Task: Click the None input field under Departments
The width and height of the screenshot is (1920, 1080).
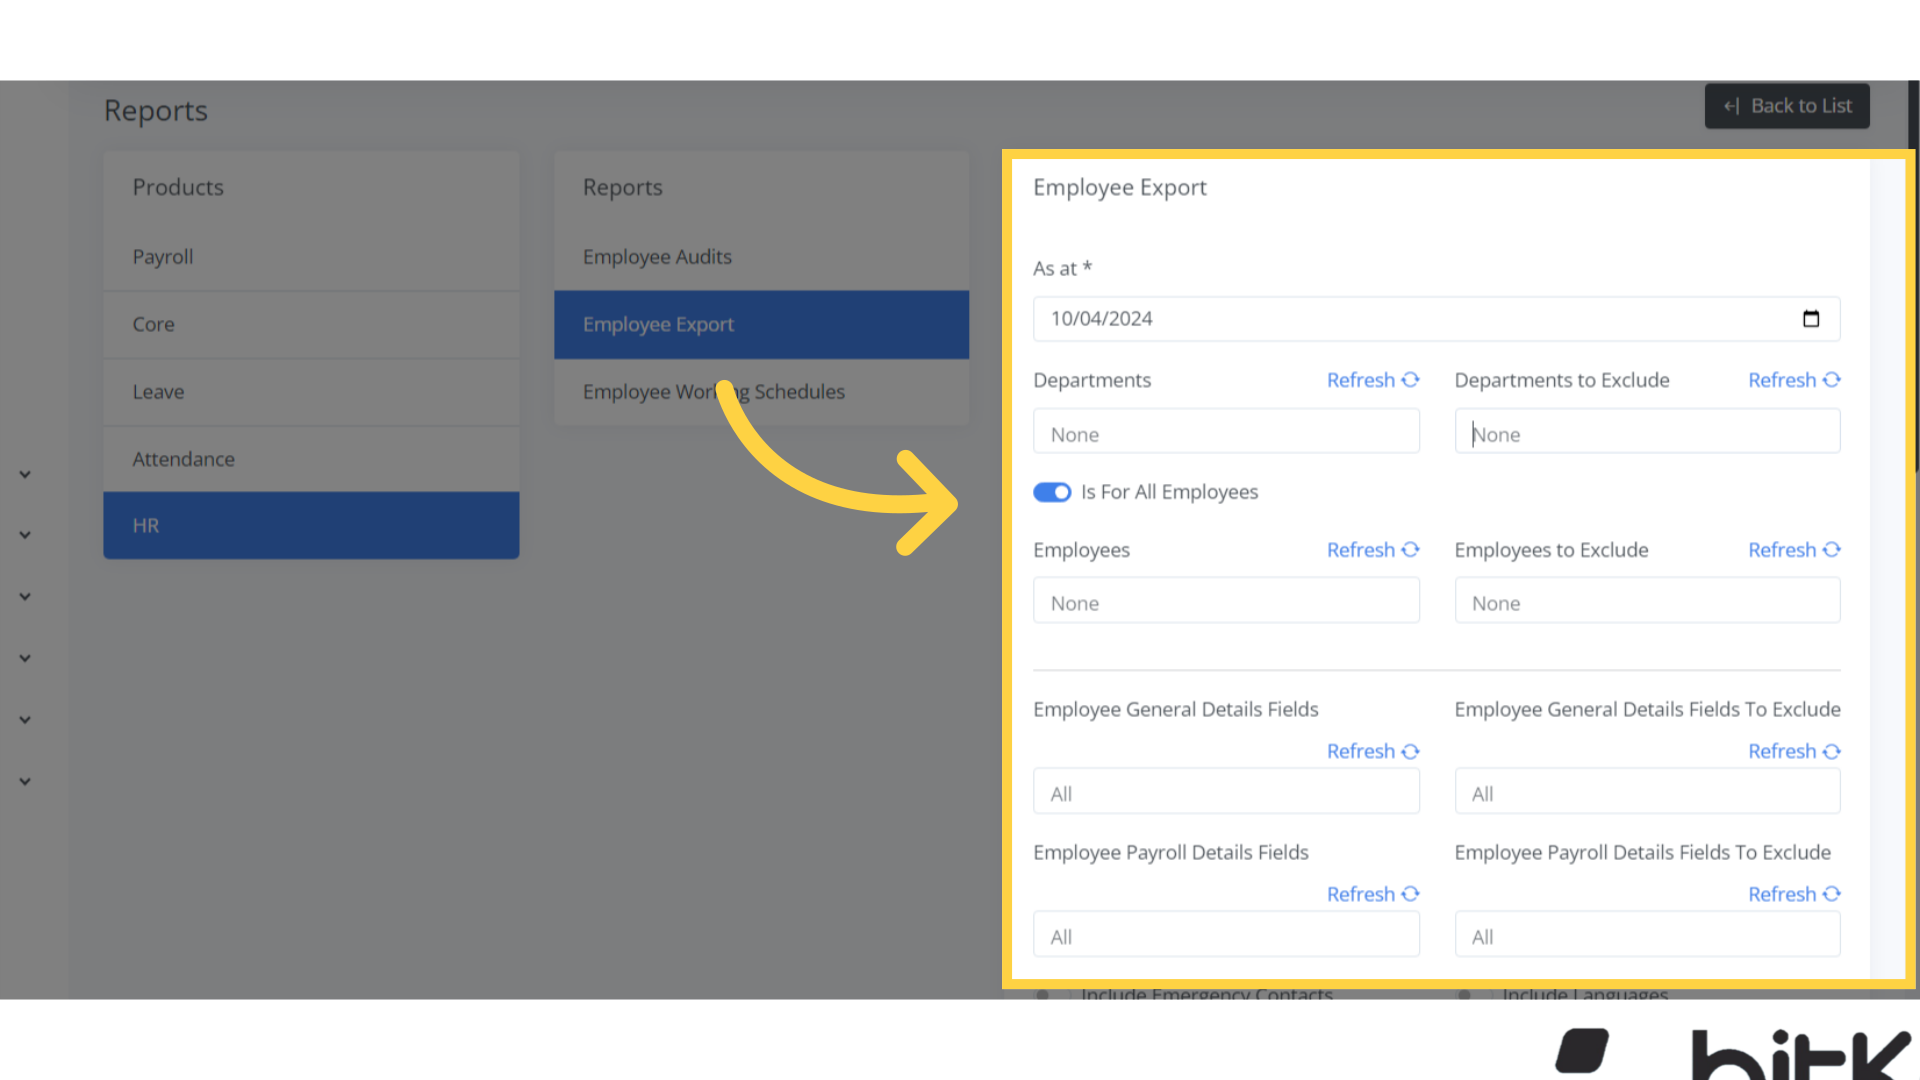Action: coord(1226,431)
